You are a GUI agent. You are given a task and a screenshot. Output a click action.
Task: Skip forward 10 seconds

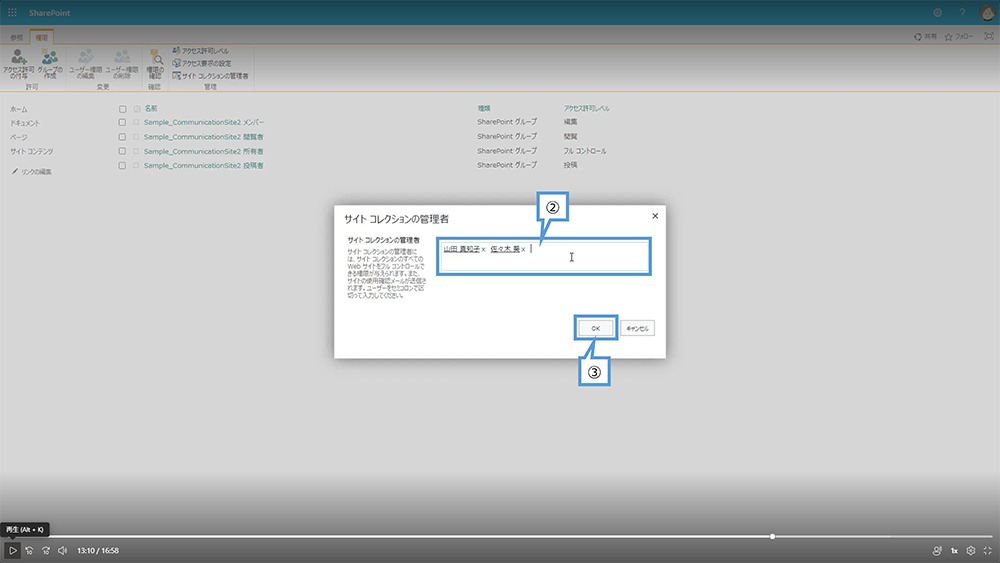coord(46,550)
